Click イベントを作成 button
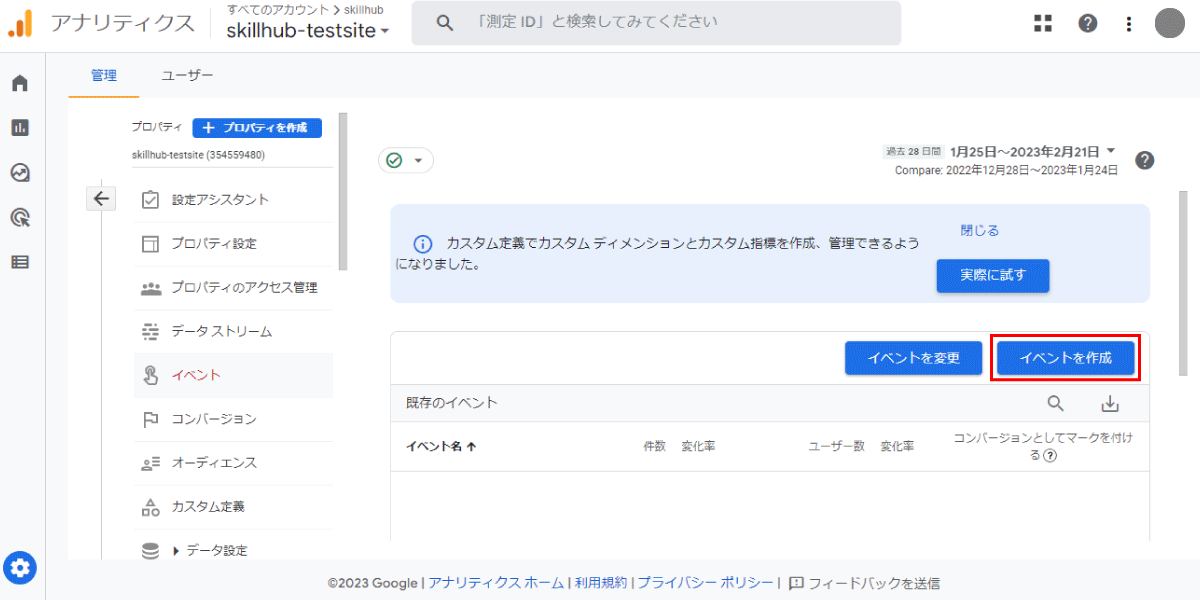 (1065, 358)
